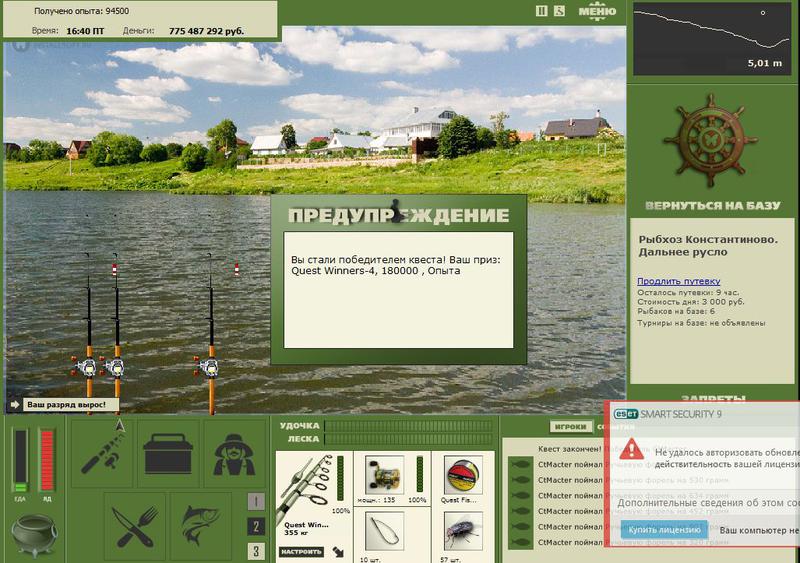
Task: Click the Стоимость дня: 3 000 руб. line
Action: [x=691, y=302]
